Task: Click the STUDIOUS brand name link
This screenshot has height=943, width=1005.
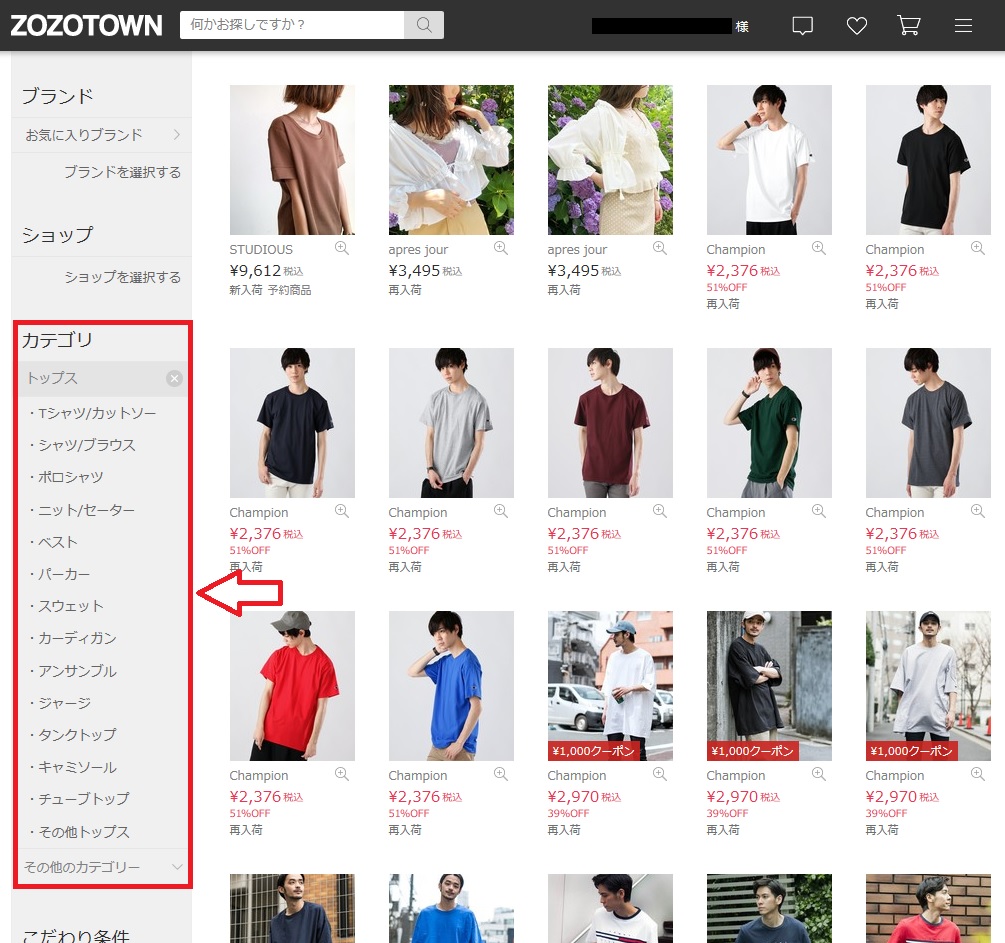Action: coord(261,249)
